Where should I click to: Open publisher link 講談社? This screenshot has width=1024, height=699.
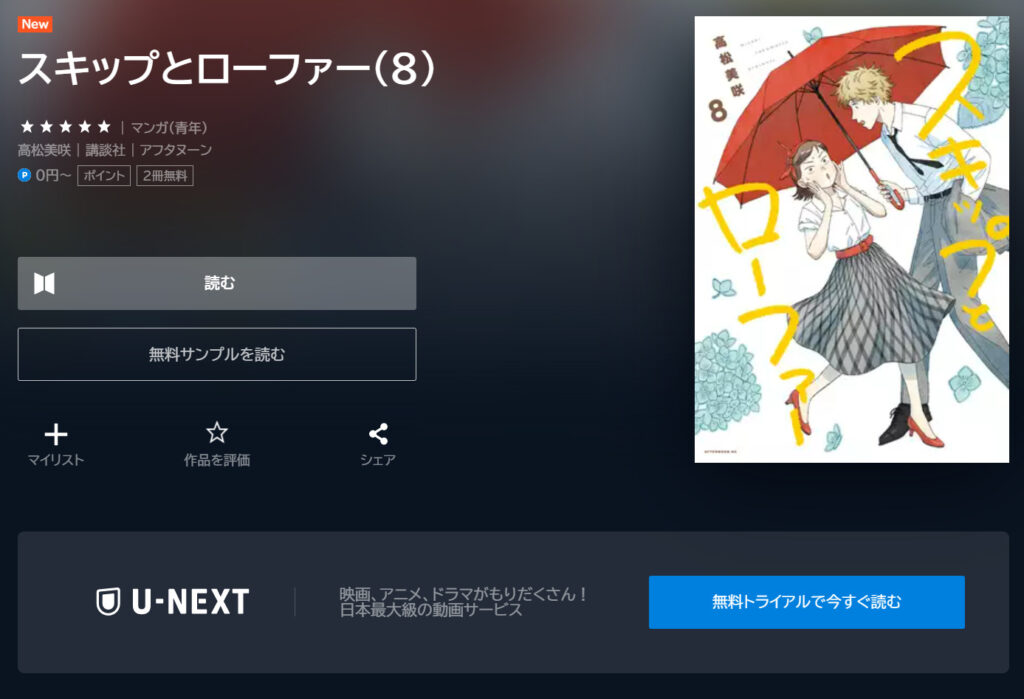(105, 150)
